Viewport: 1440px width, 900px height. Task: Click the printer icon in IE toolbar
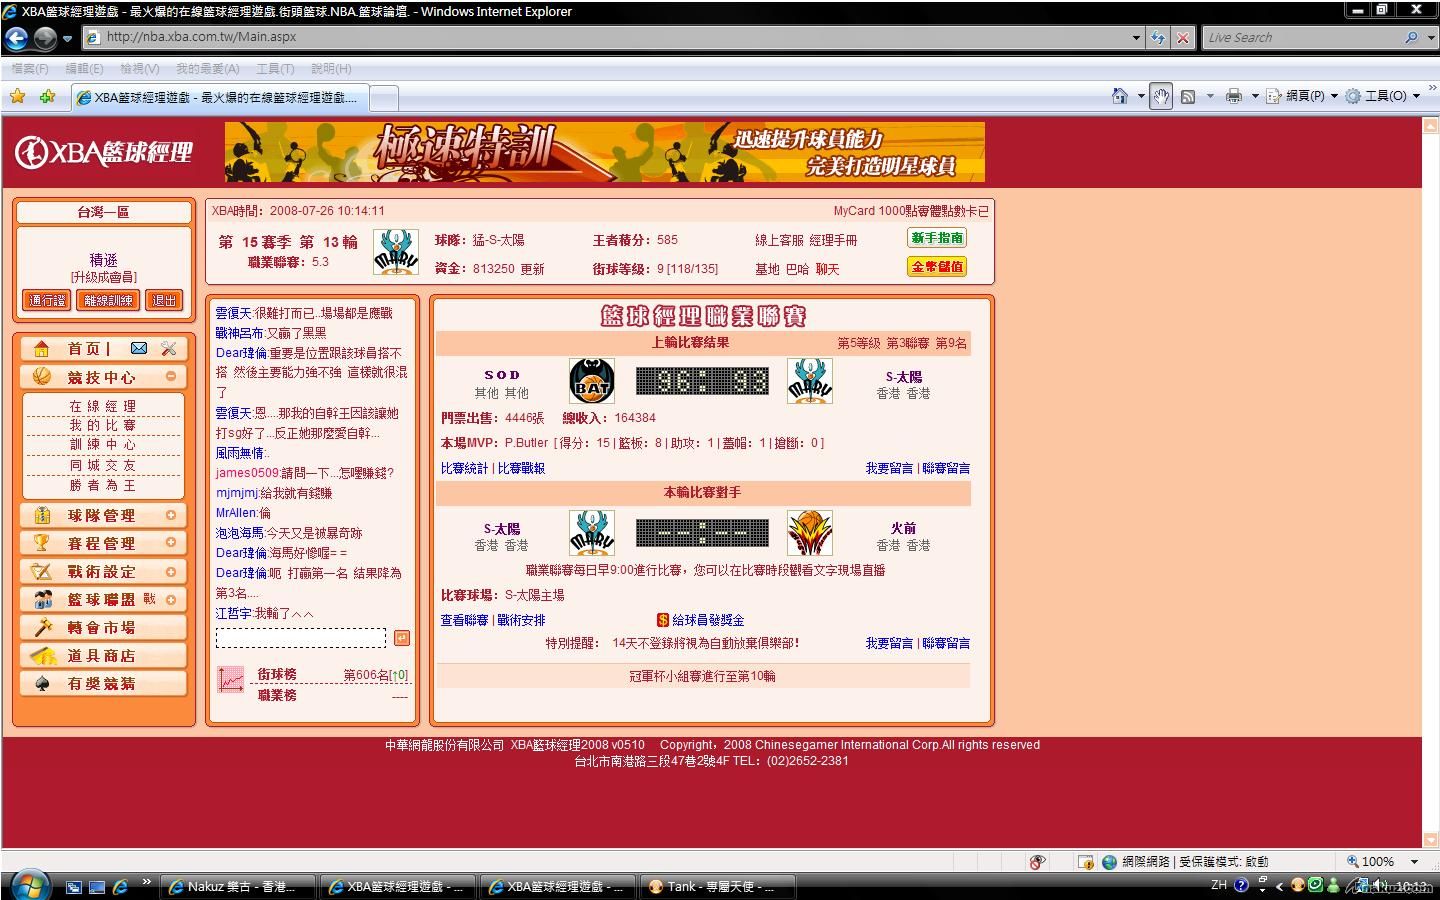coord(1234,96)
